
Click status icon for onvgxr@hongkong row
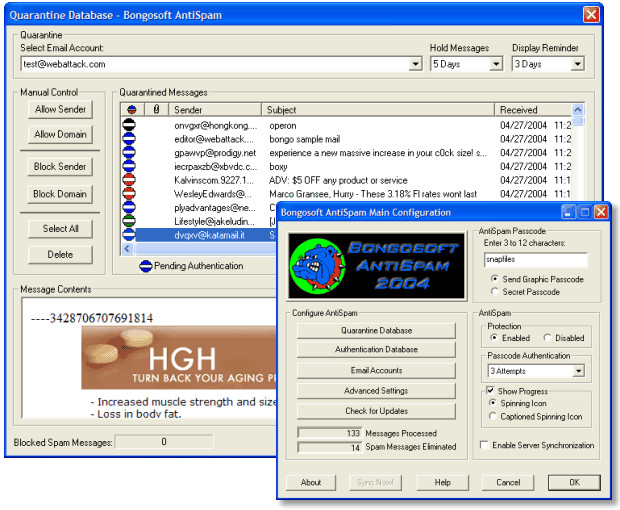pyautogui.click(x=129, y=125)
